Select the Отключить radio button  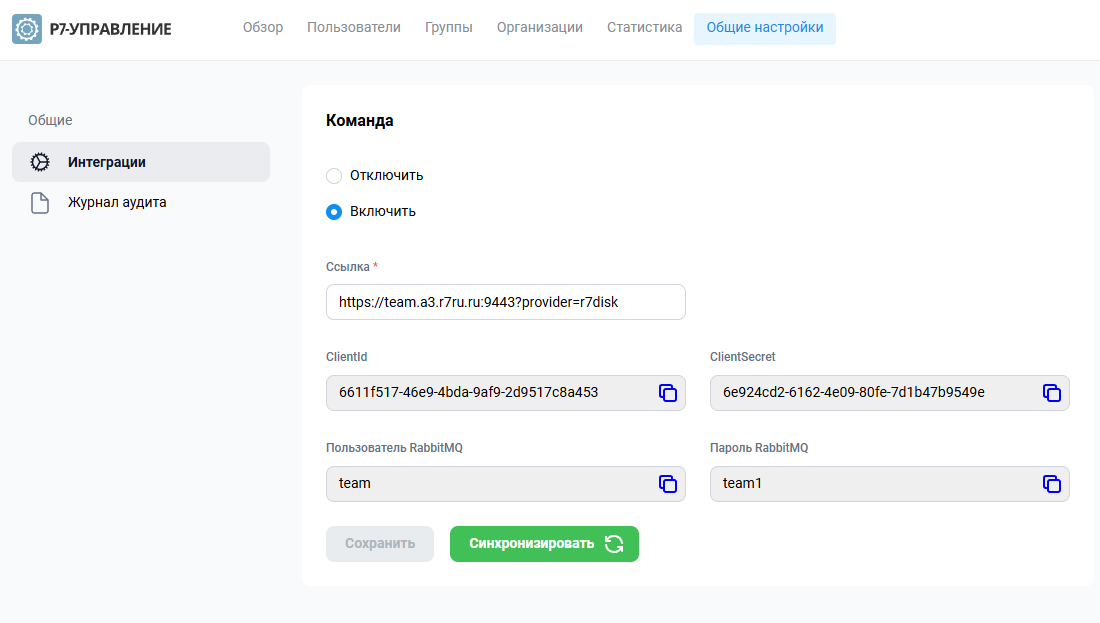[334, 176]
